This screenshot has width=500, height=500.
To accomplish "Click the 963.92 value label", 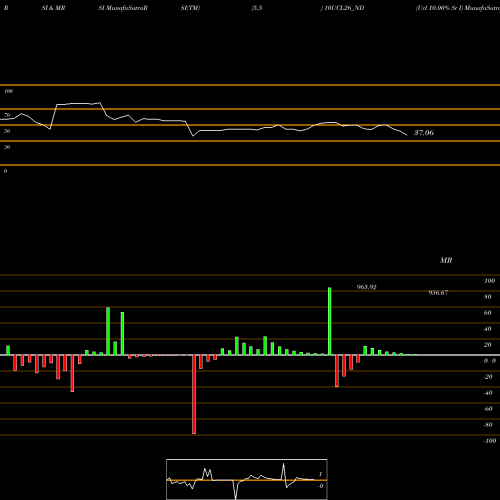I will [367, 287].
